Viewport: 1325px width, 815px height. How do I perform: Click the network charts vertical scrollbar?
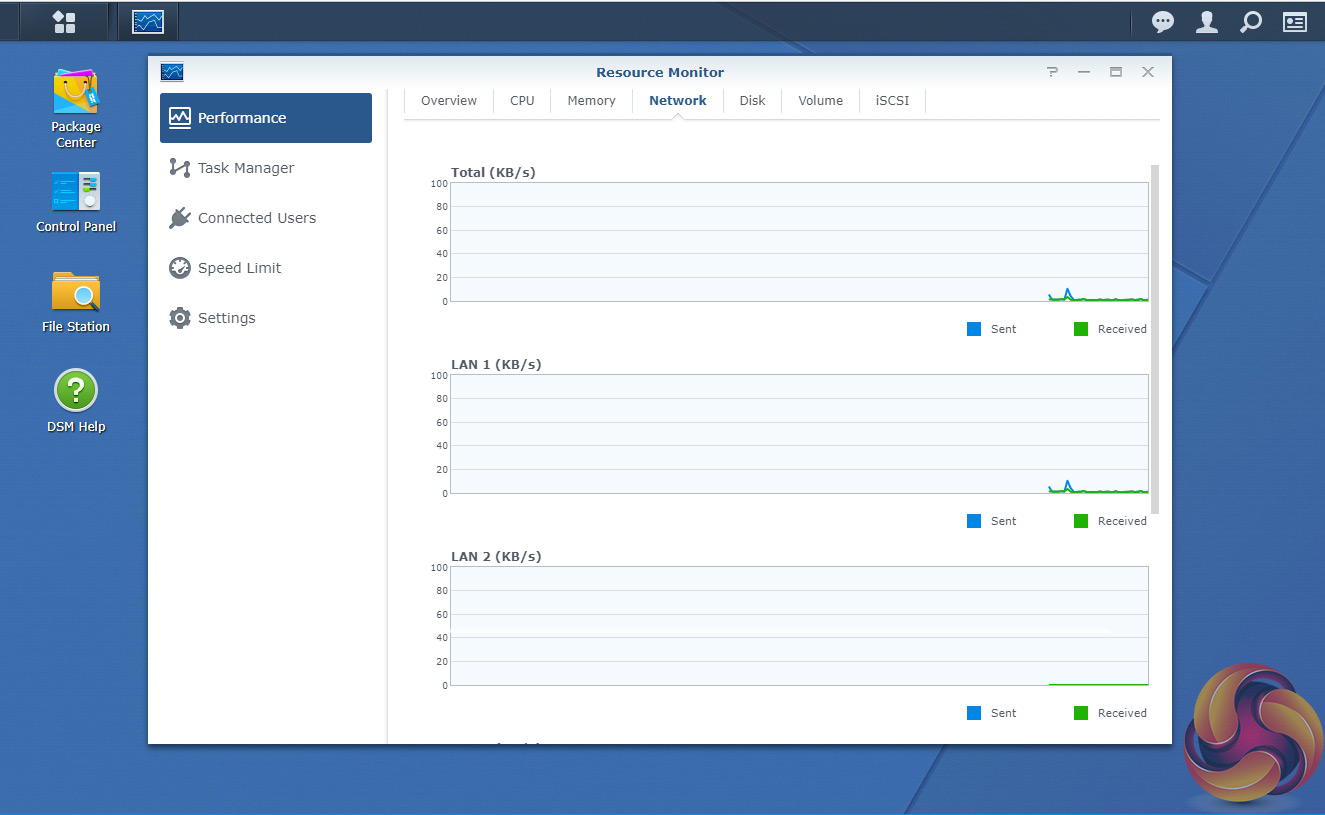click(1155, 340)
